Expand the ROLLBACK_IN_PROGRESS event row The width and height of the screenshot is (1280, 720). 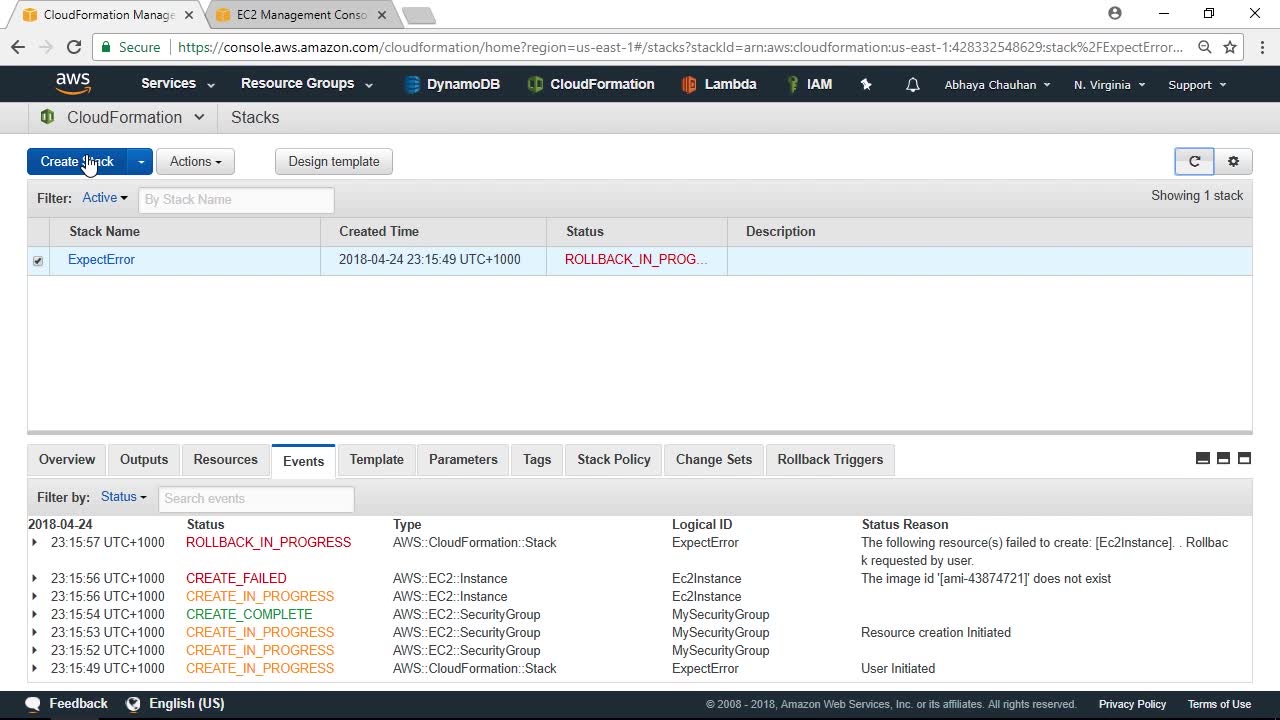[35, 543]
